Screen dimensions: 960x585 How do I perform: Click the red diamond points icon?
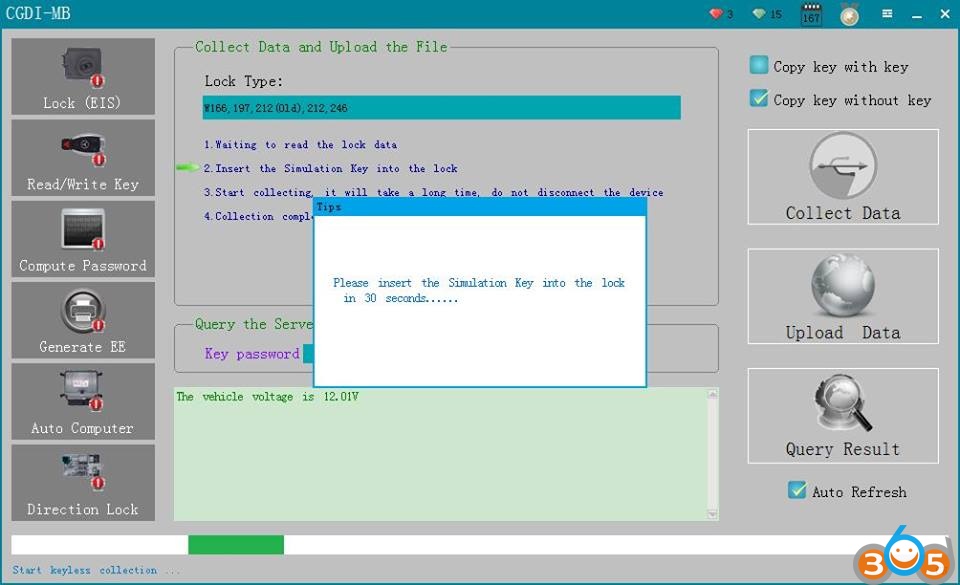[x=715, y=14]
